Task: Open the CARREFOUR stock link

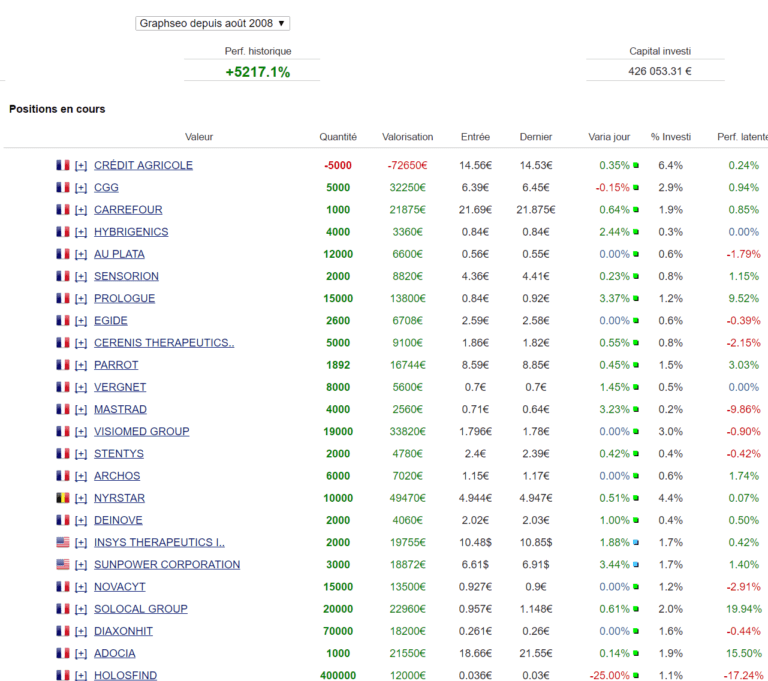Action: (128, 210)
